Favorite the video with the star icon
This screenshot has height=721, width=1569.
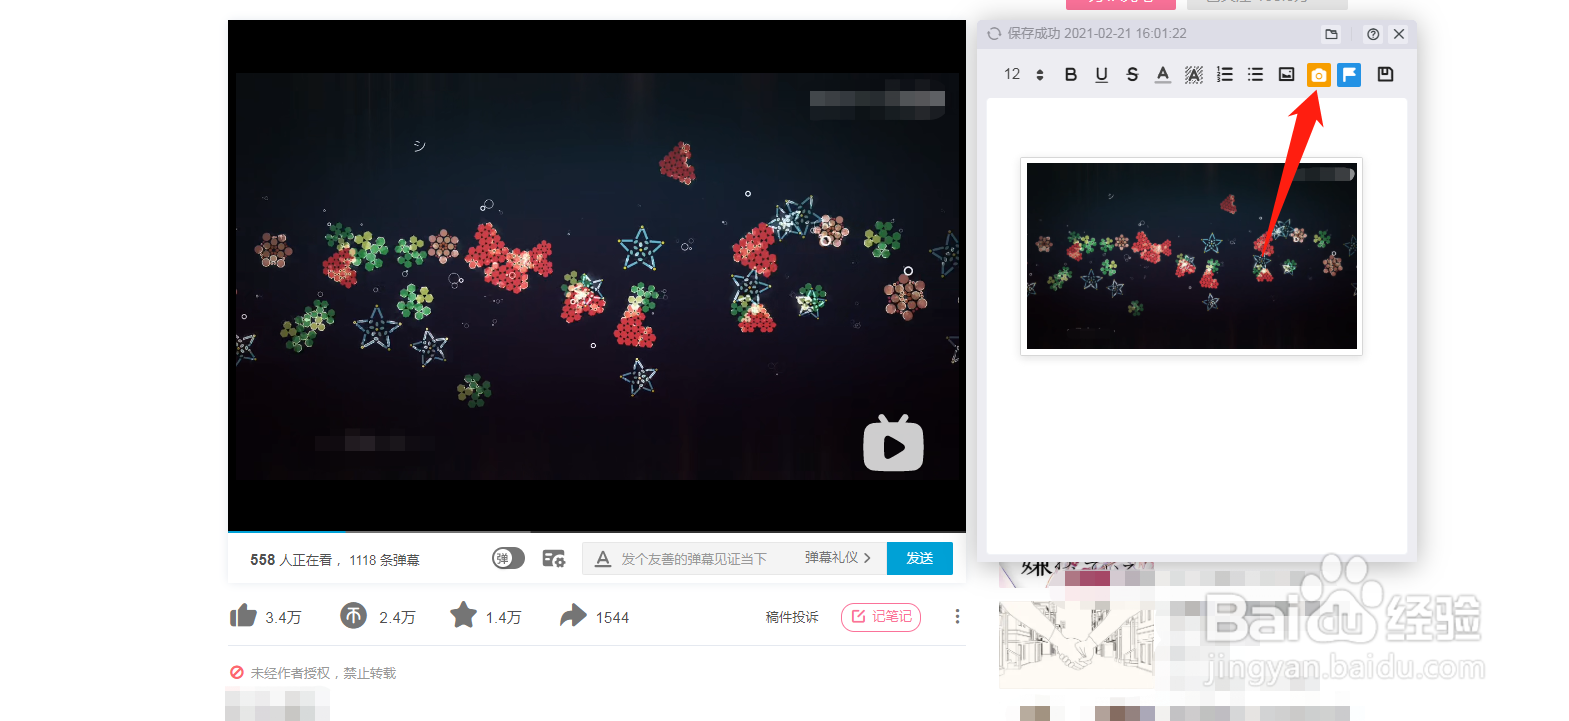pyautogui.click(x=463, y=615)
